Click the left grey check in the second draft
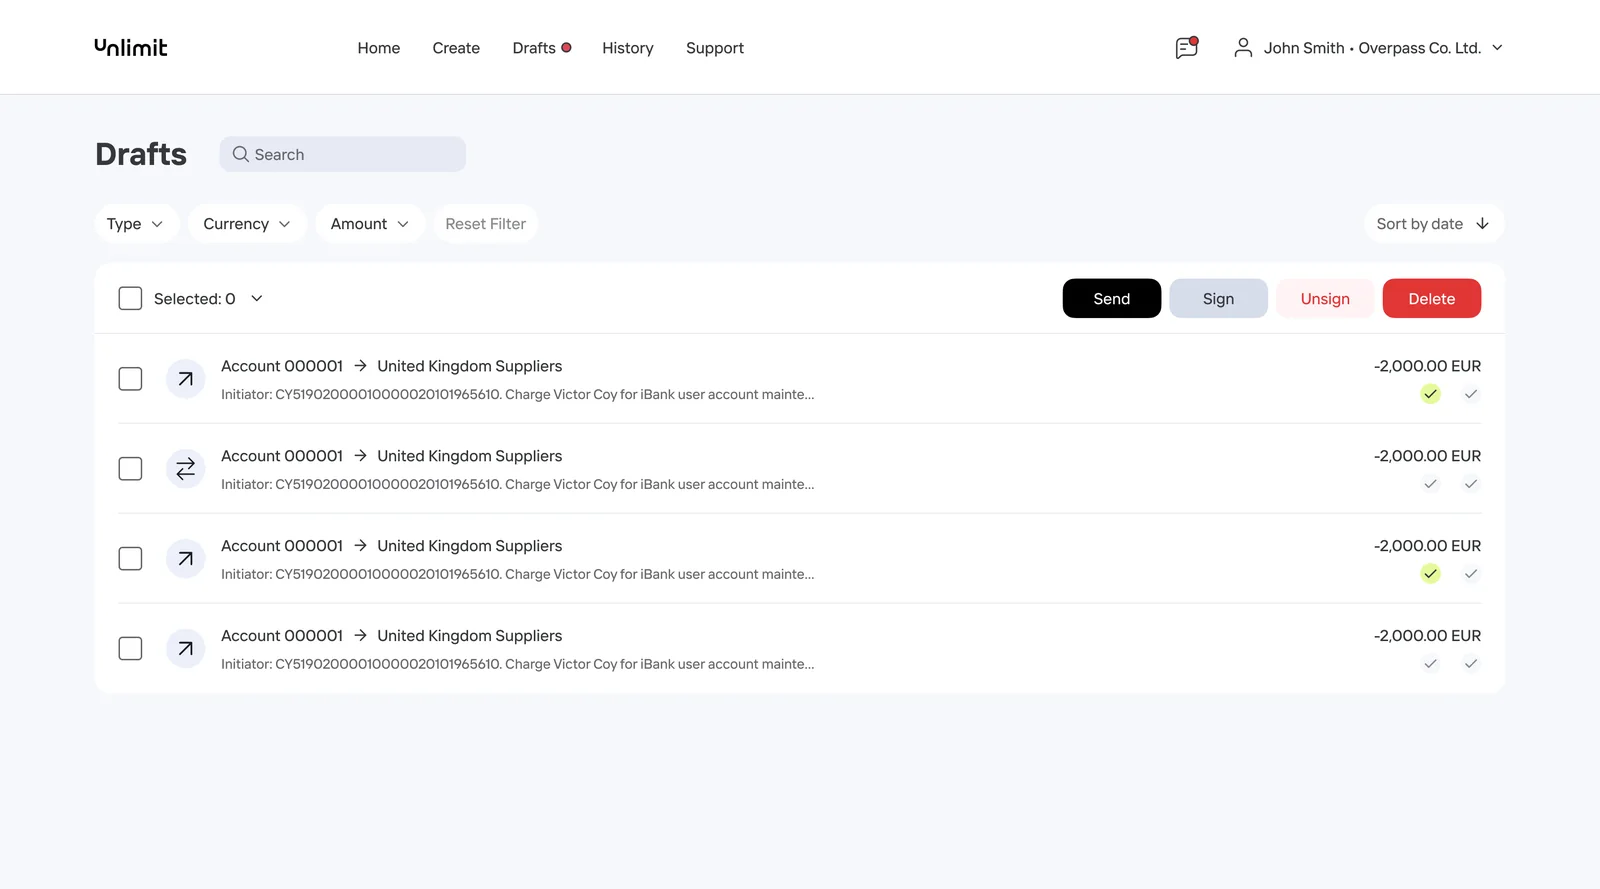This screenshot has height=889, width=1600. coord(1431,484)
